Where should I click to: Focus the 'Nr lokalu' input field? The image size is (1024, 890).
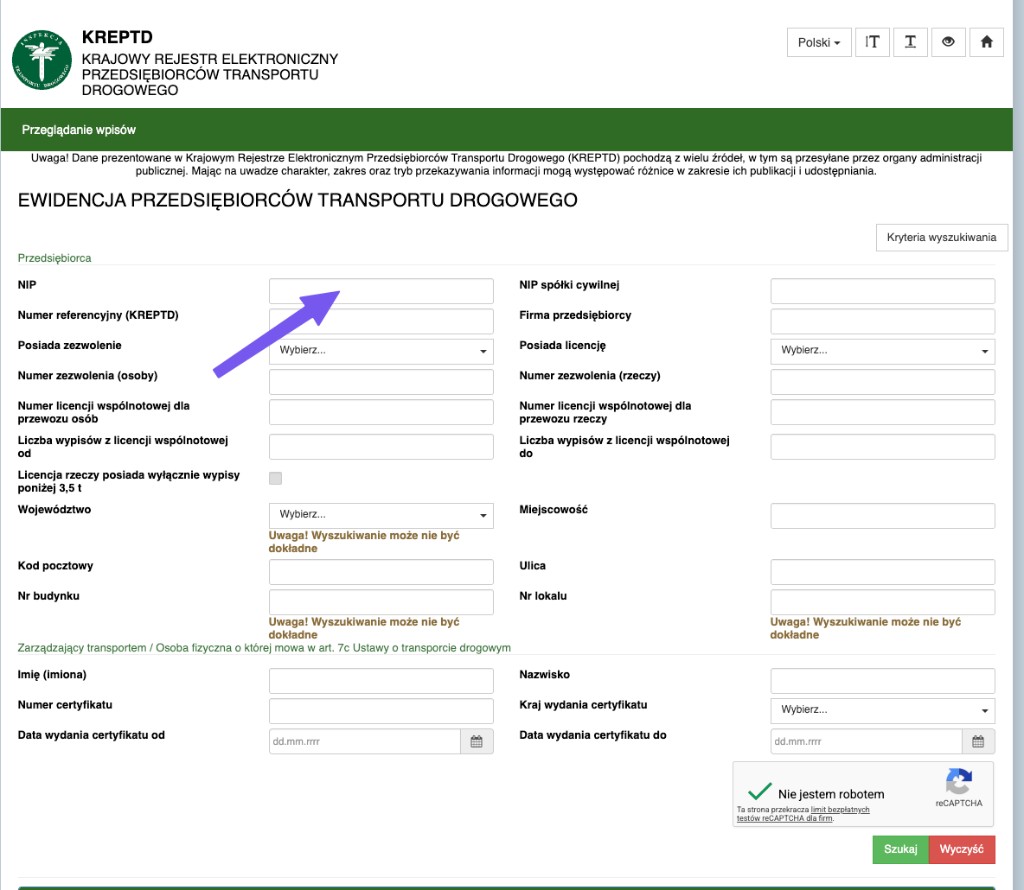882,602
